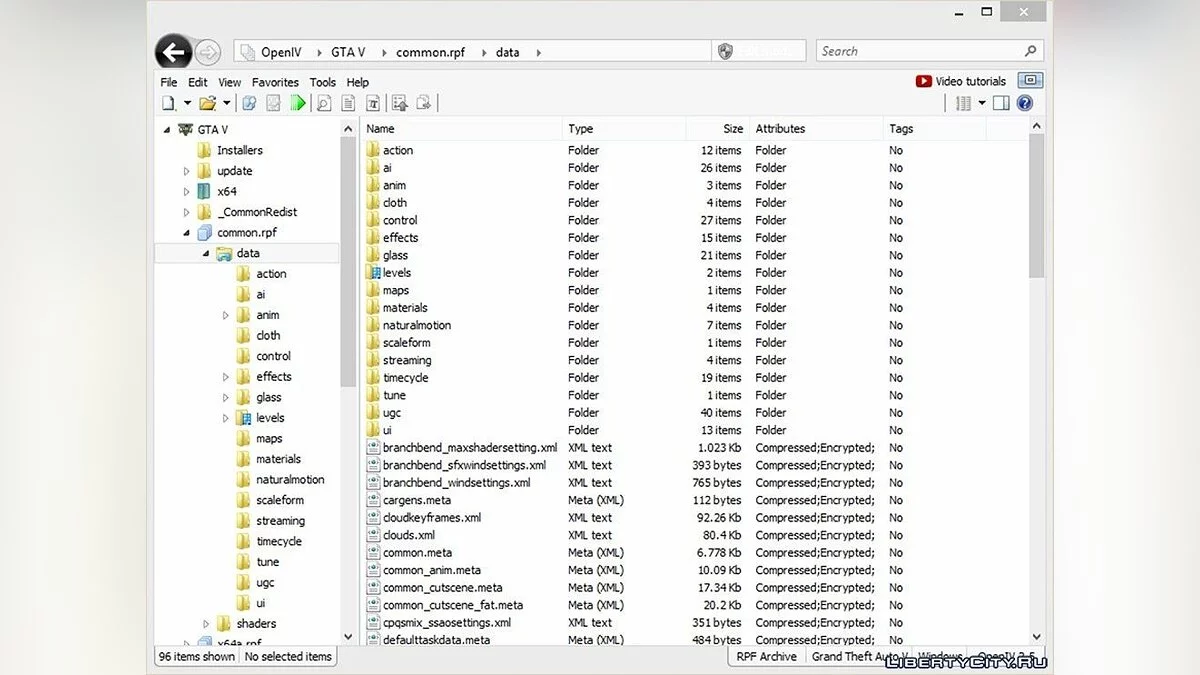Click the Search input field
1200x675 pixels.
tap(920, 51)
